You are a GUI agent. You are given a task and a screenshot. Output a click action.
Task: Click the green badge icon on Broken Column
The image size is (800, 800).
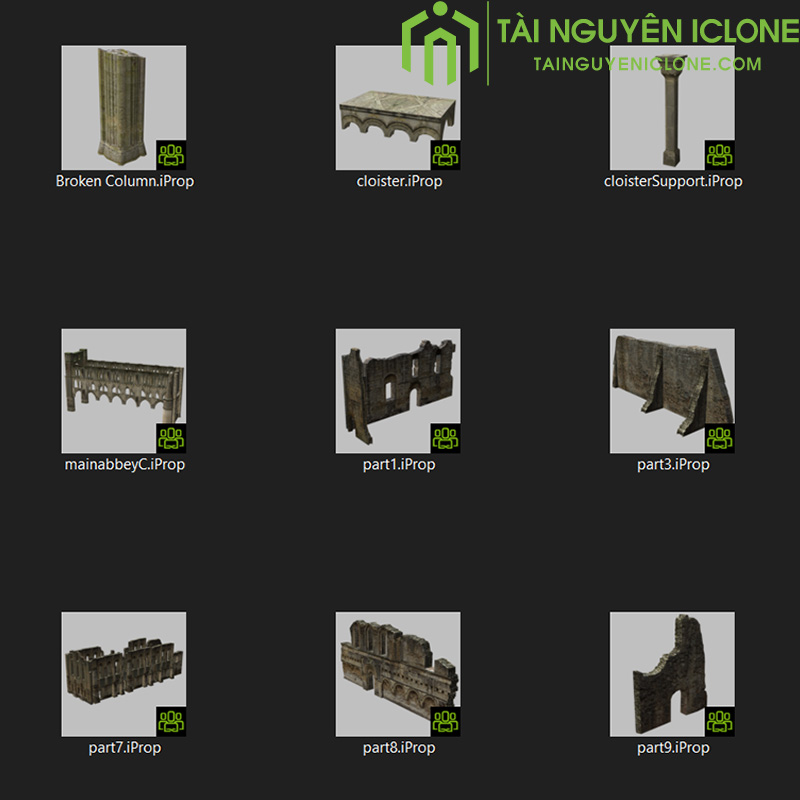[171, 155]
